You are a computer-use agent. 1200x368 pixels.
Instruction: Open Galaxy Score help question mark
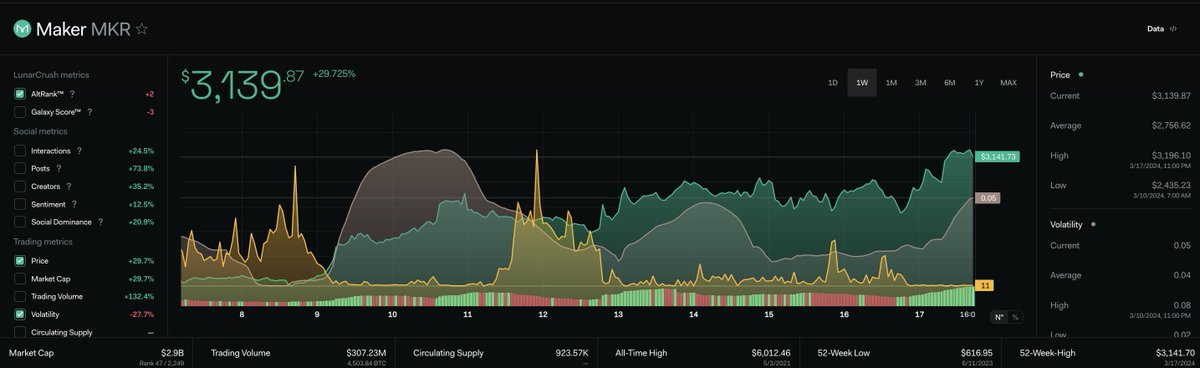(x=90, y=112)
